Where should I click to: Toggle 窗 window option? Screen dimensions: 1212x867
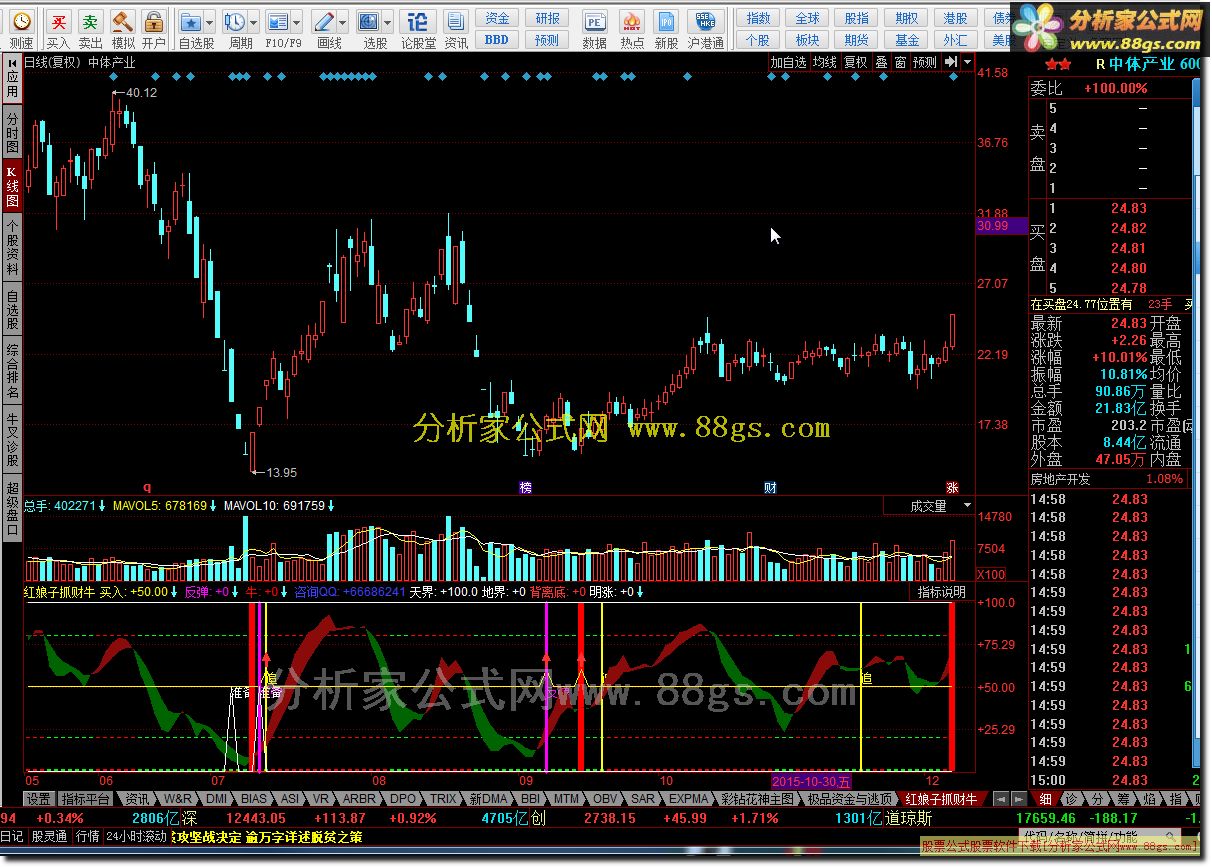(901, 62)
